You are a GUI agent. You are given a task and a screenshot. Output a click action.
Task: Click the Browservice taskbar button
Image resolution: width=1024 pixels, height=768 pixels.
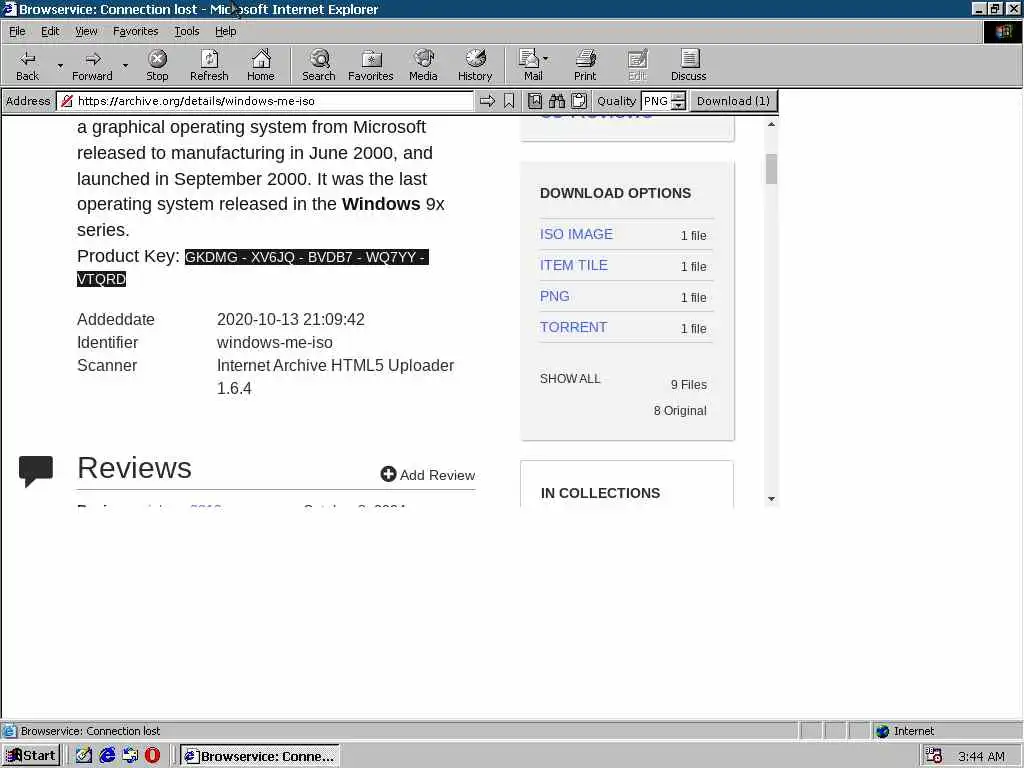click(260, 756)
